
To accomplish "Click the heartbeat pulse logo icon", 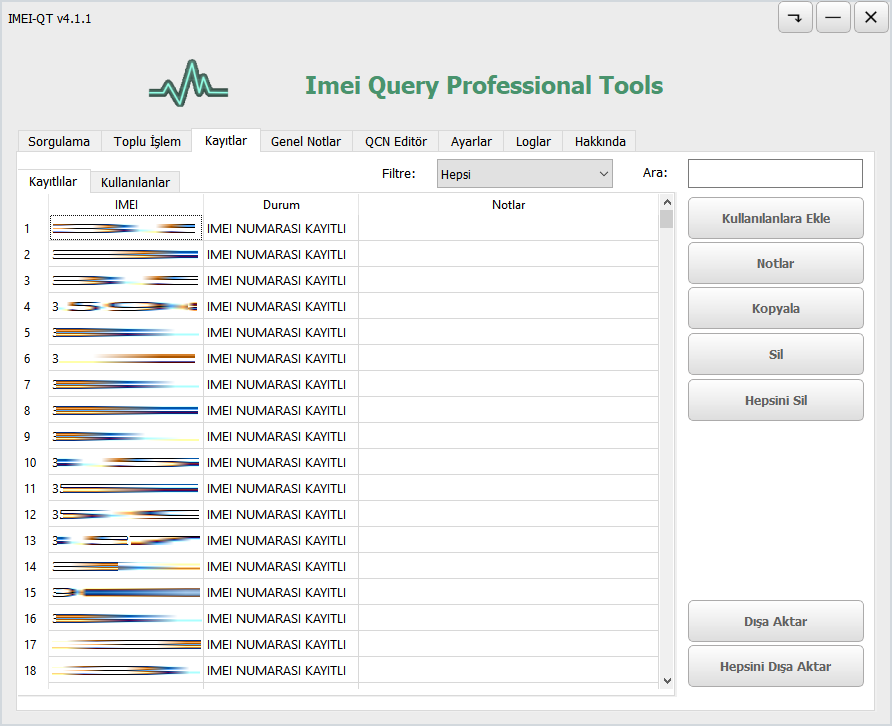I will (x=188, y=83).
